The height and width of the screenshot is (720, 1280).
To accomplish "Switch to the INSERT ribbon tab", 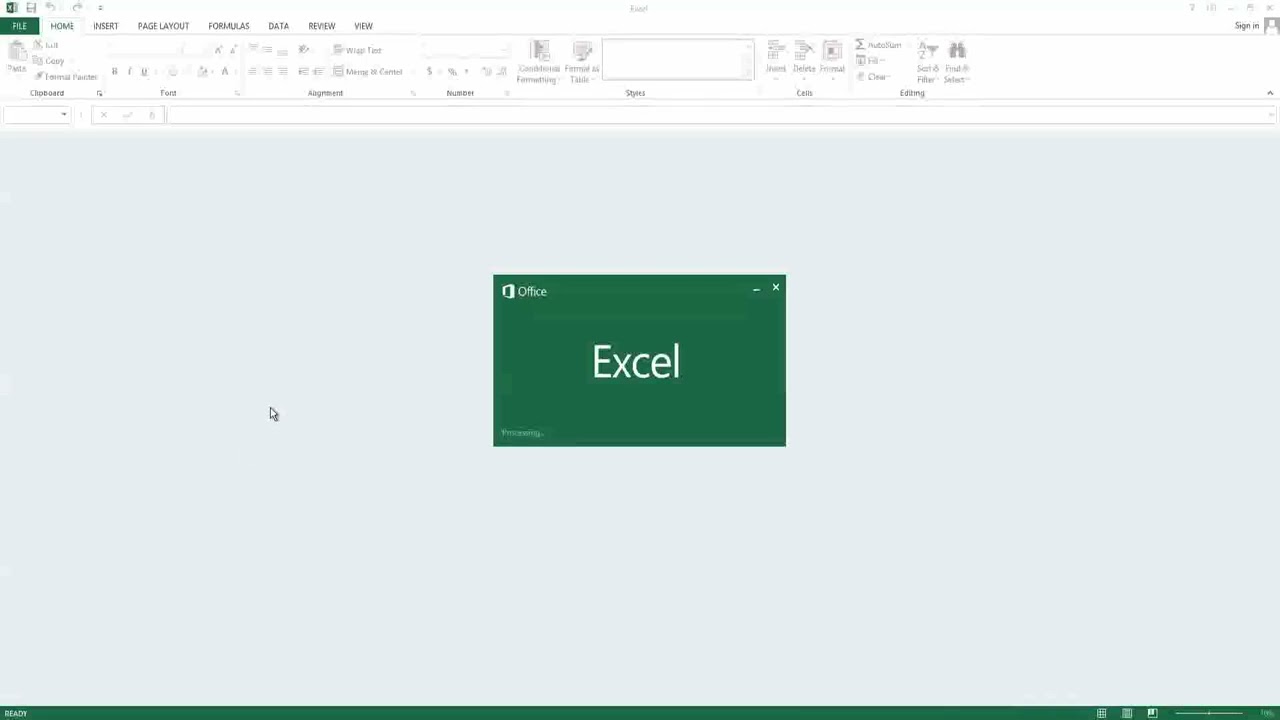I will (x=105, y=26).
